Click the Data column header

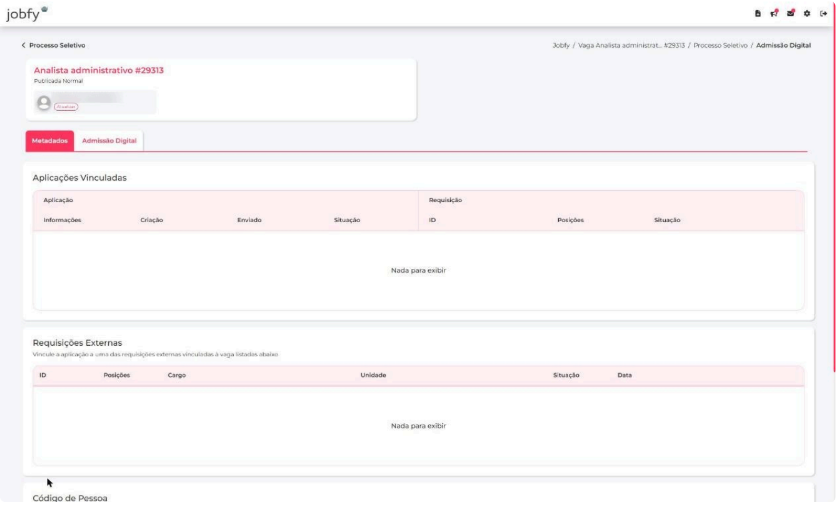pyautogui.click(x=625, y=375)
